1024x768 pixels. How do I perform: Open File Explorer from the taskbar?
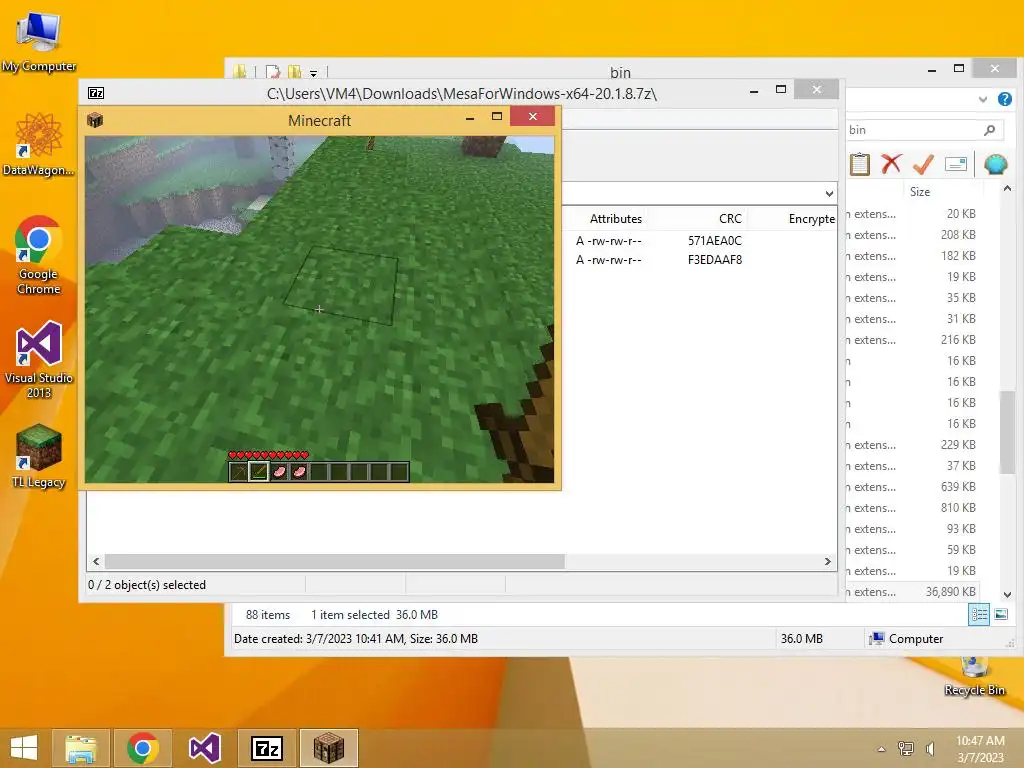(81, 748)
